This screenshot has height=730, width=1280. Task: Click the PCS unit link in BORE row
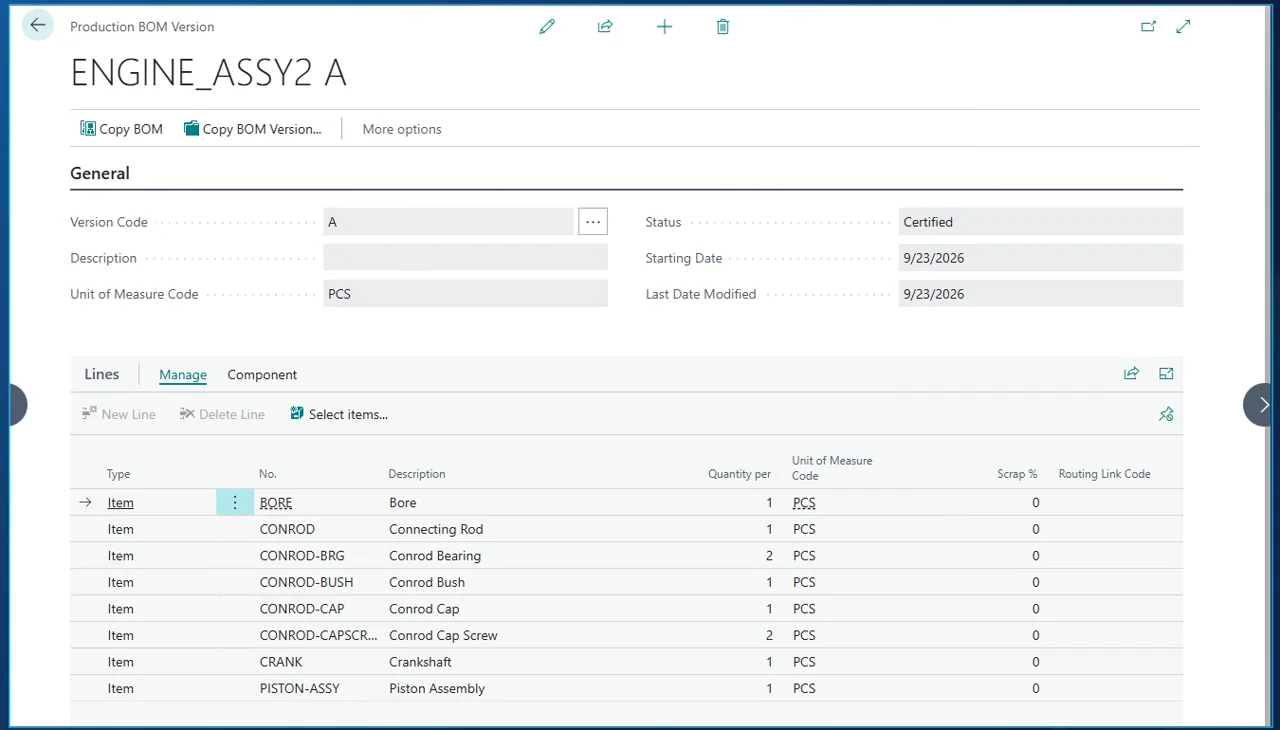[x=804, y=503]
